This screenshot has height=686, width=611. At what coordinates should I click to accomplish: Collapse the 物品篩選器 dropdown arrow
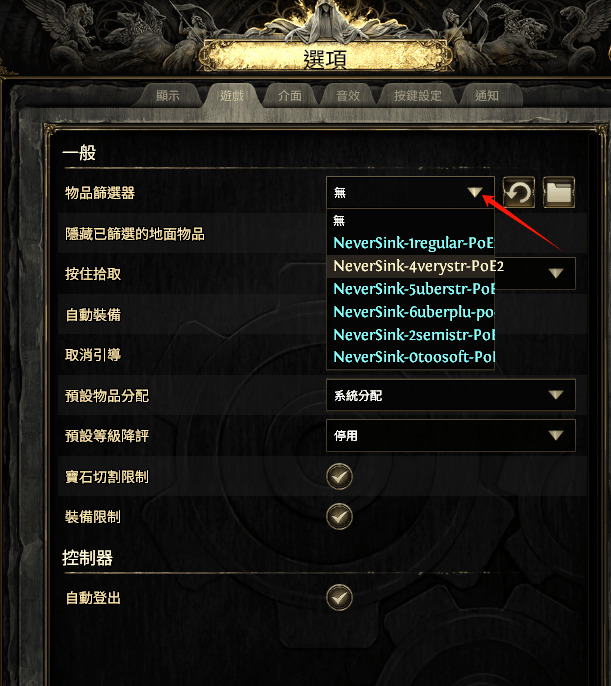pos(475,192)
